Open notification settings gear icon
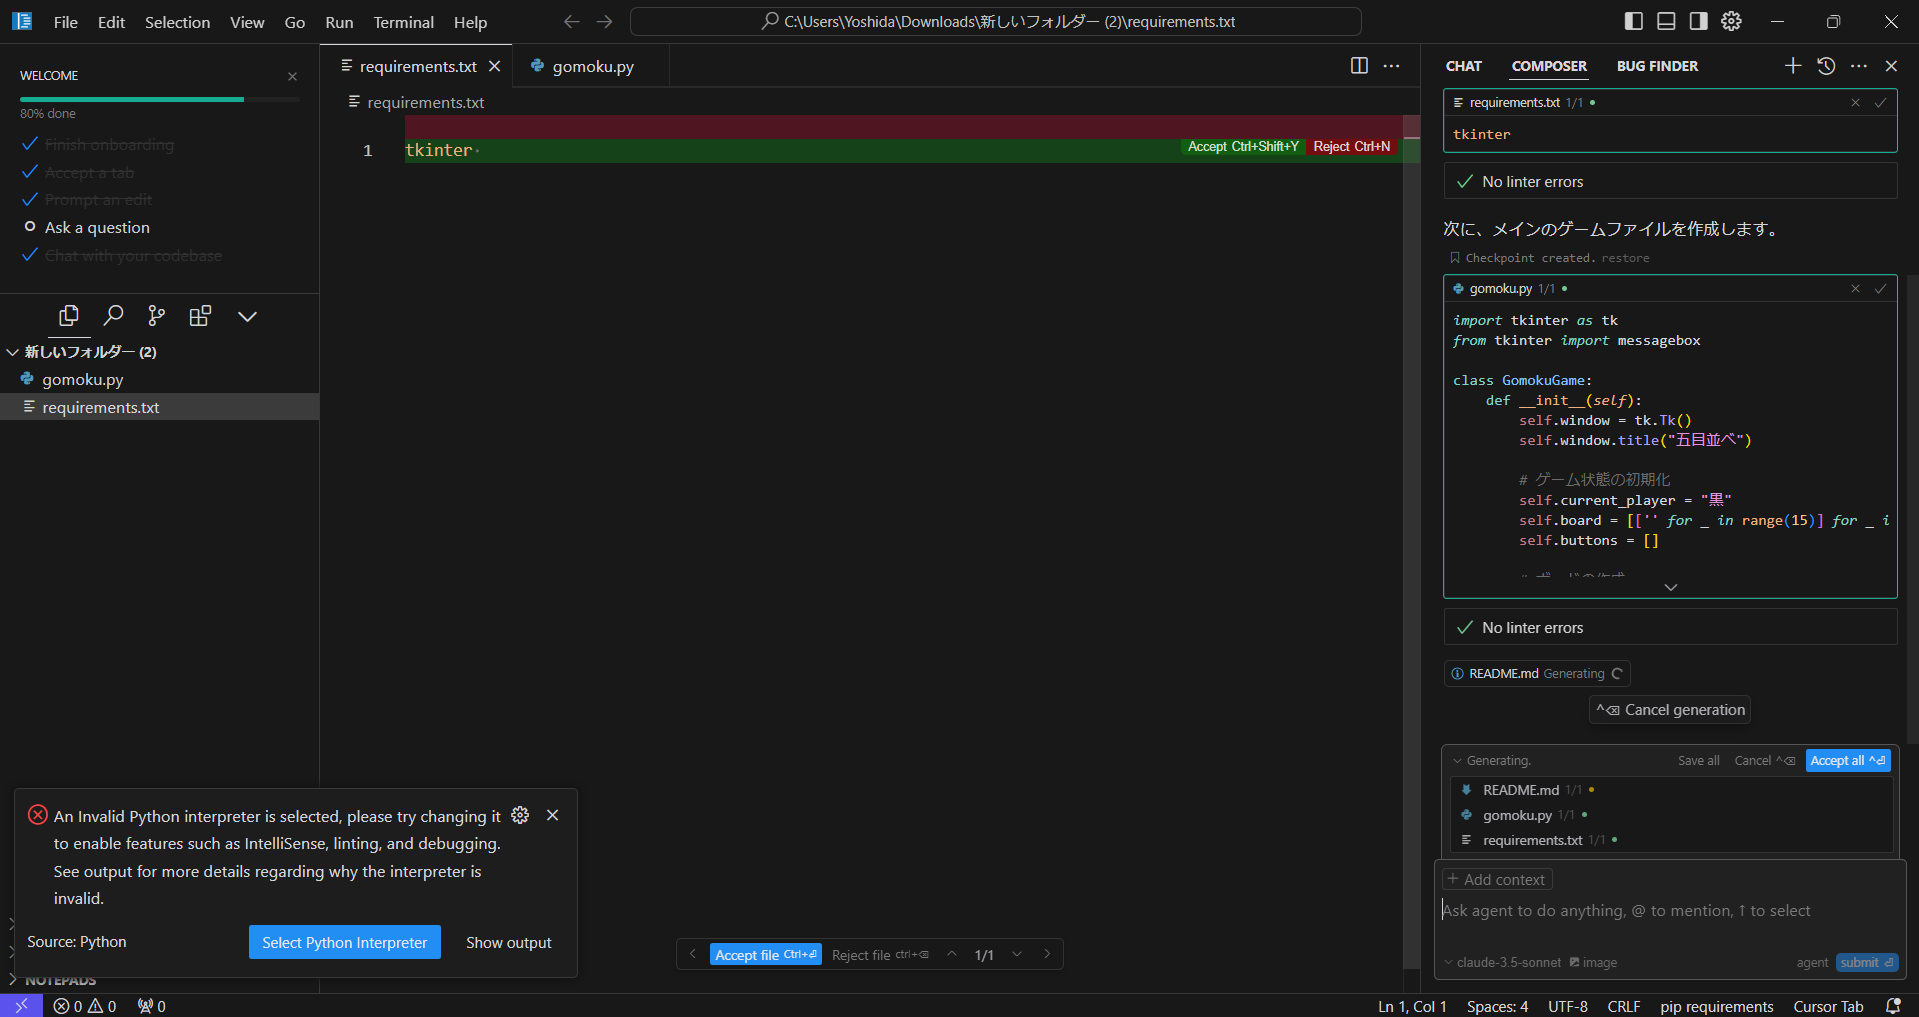This screenshot has width=1919, height=1017. (520, 815)
